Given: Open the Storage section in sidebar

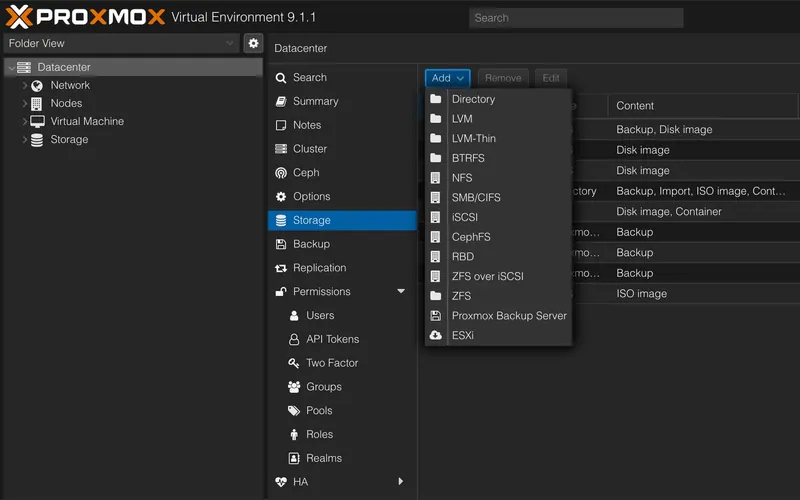Looking at the screenshot, I should pyautogui.click(x=342, y=220).
